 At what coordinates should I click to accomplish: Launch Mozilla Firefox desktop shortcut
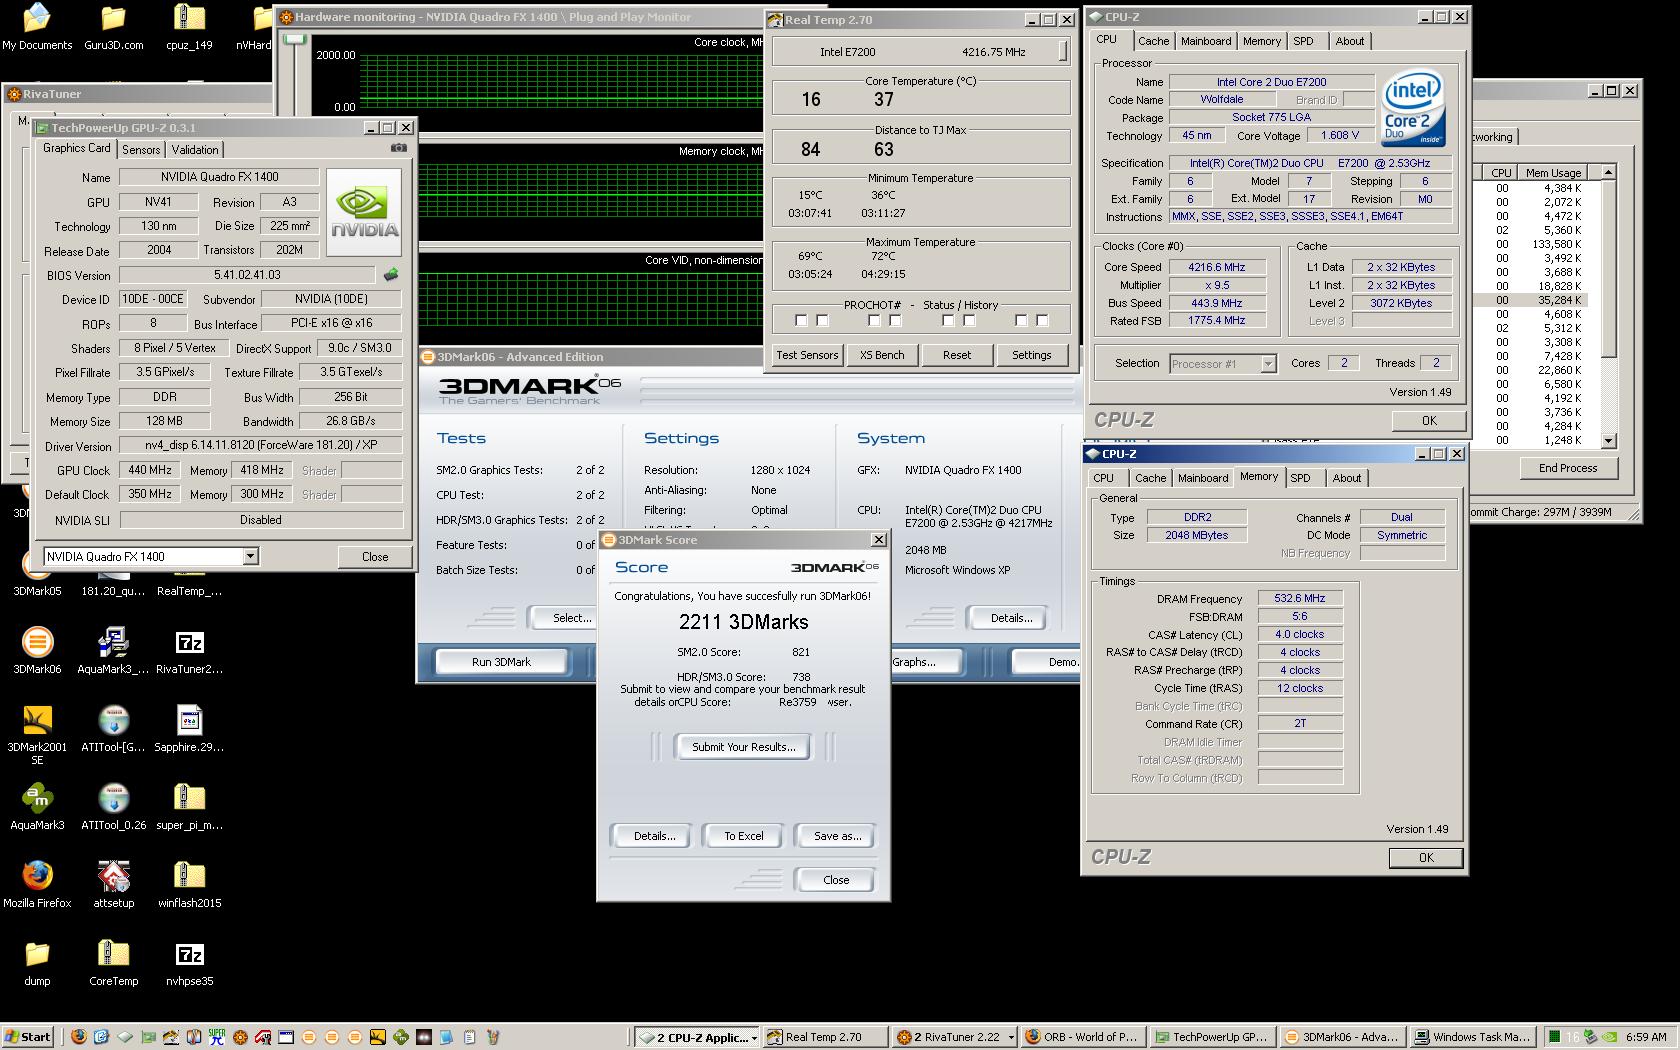[x=37, y=884]
